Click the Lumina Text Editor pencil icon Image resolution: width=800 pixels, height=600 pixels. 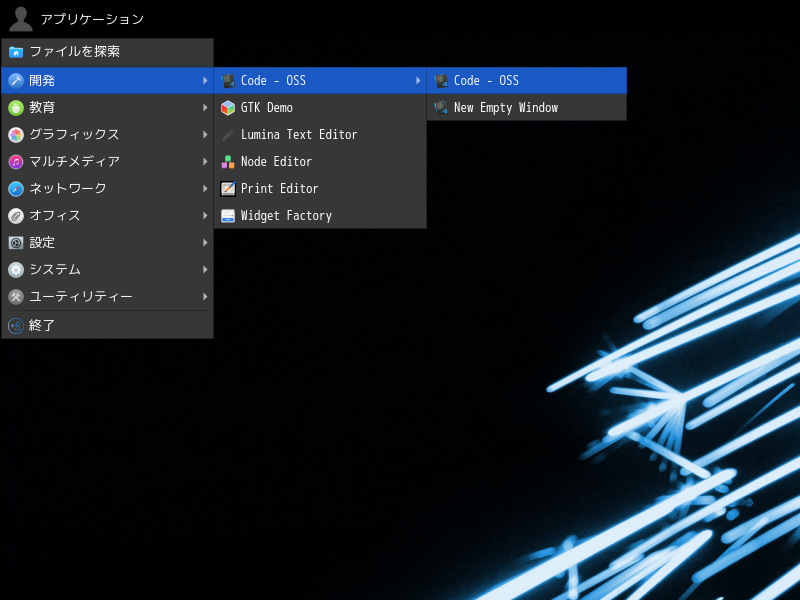tap(228, 135)
